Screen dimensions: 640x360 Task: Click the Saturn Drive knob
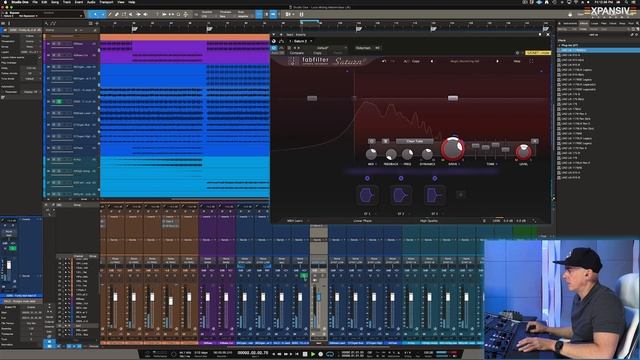pyautogui.click(x=452, y=149)
